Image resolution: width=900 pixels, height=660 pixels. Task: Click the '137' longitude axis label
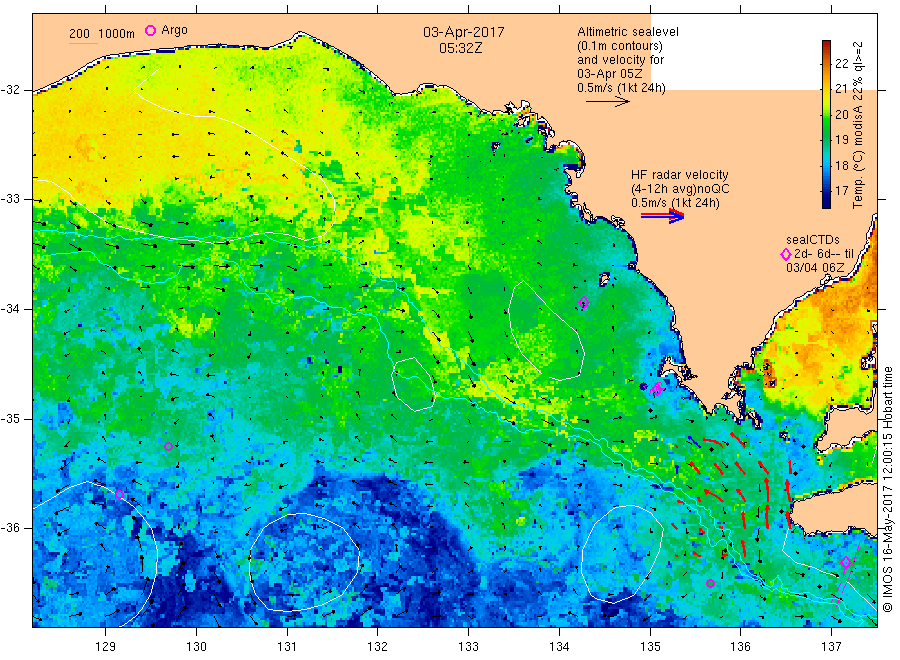click(831, 647)
